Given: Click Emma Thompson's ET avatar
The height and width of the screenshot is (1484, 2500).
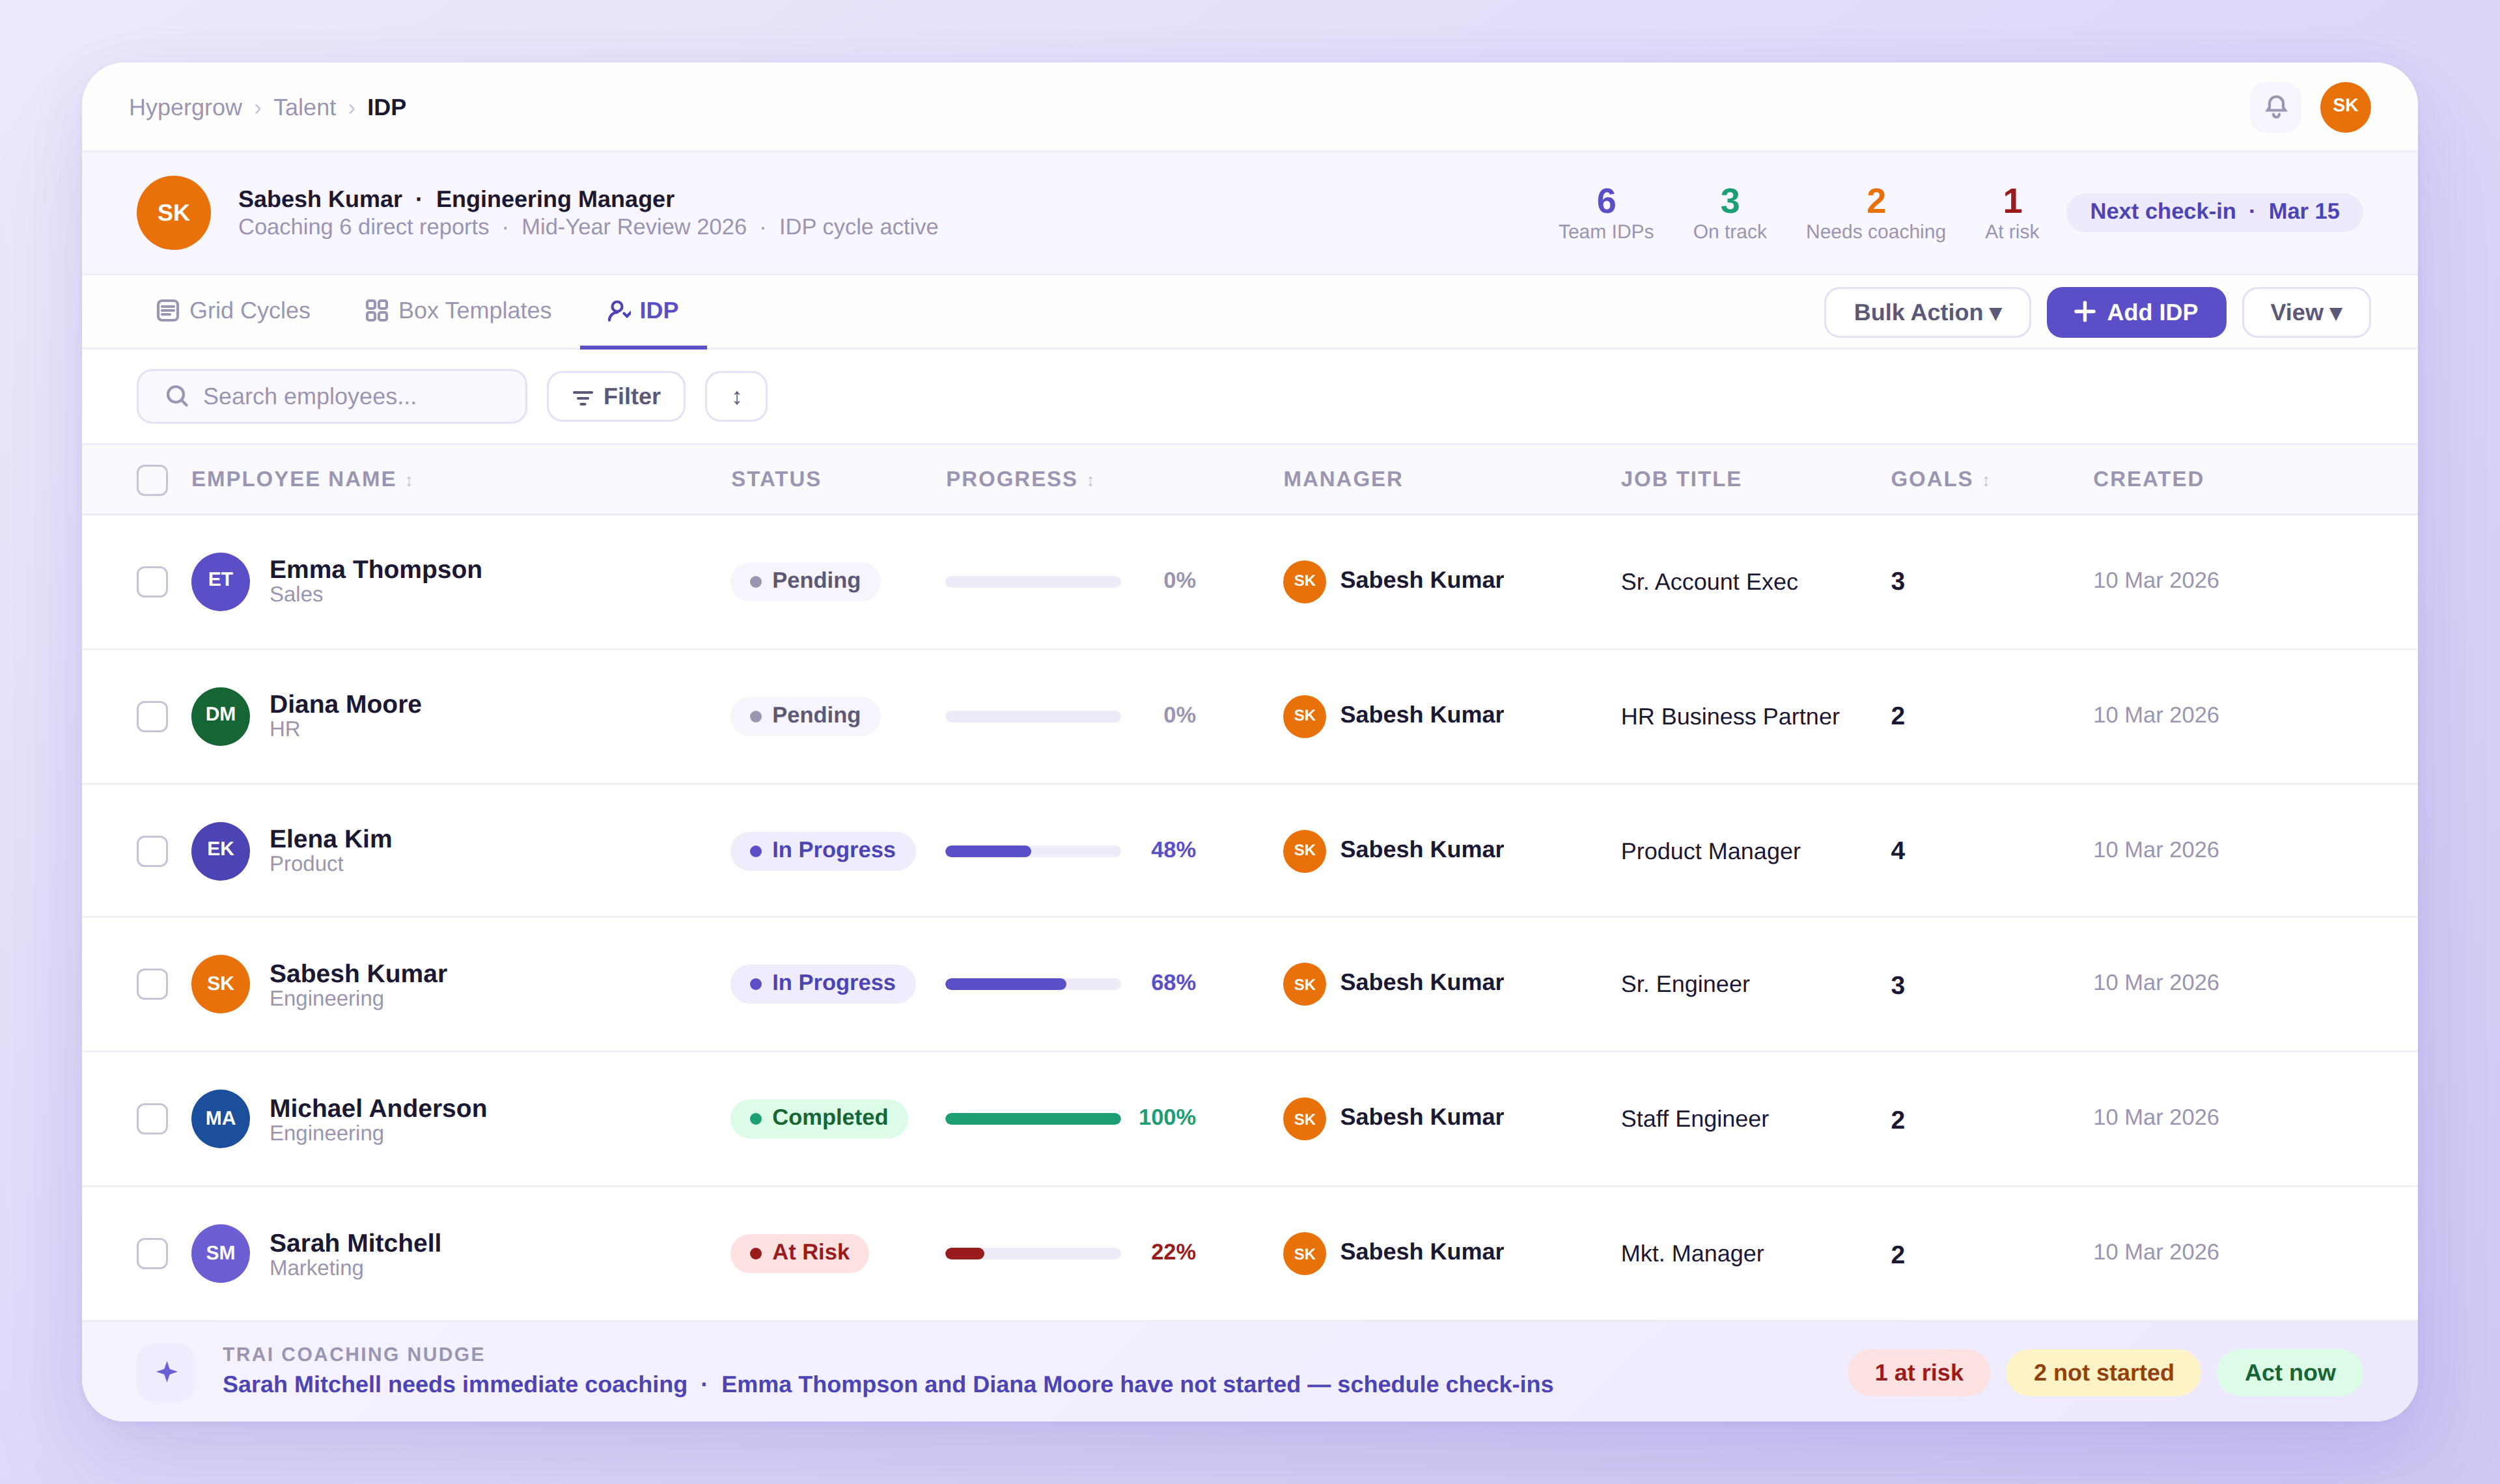Looking at the screenshot, I should 220,581.
